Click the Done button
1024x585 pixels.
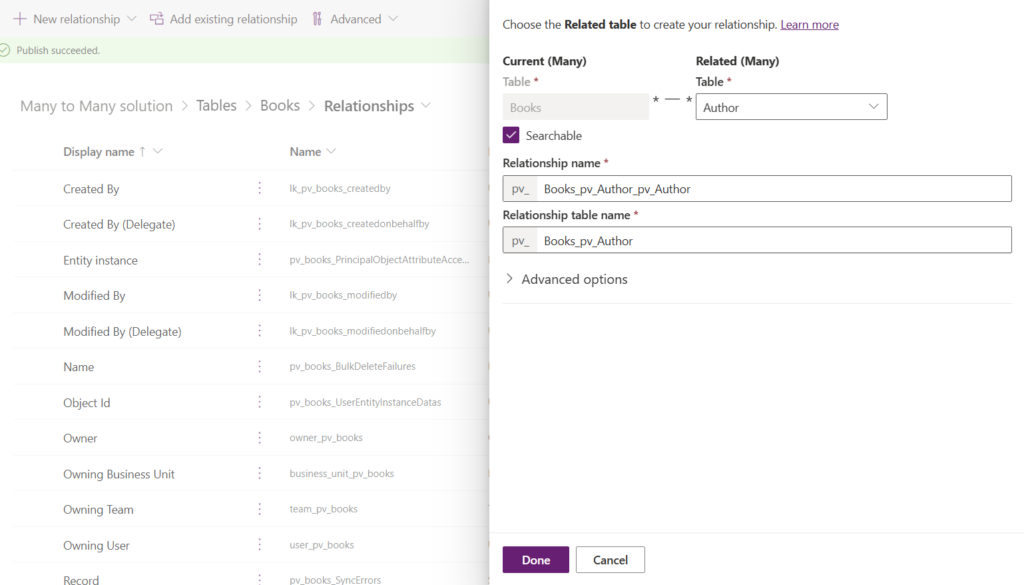click(536, 560)
